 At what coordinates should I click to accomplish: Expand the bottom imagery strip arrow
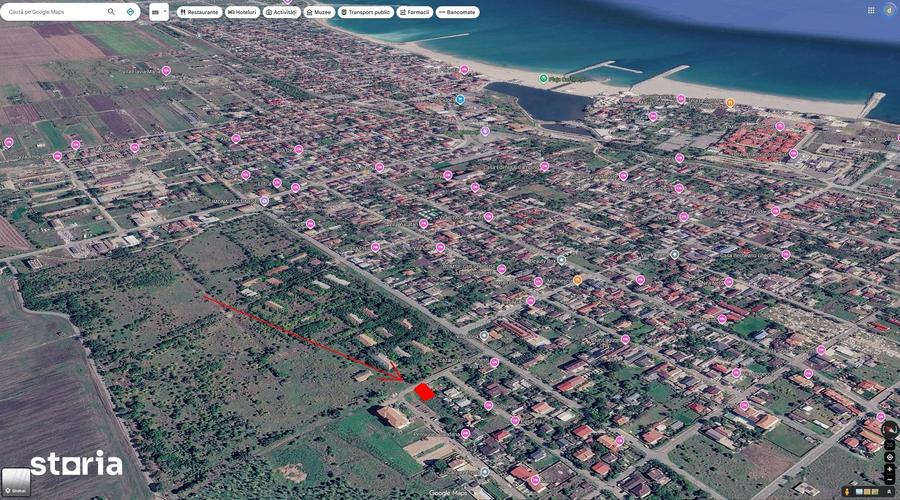pos(889,492)
